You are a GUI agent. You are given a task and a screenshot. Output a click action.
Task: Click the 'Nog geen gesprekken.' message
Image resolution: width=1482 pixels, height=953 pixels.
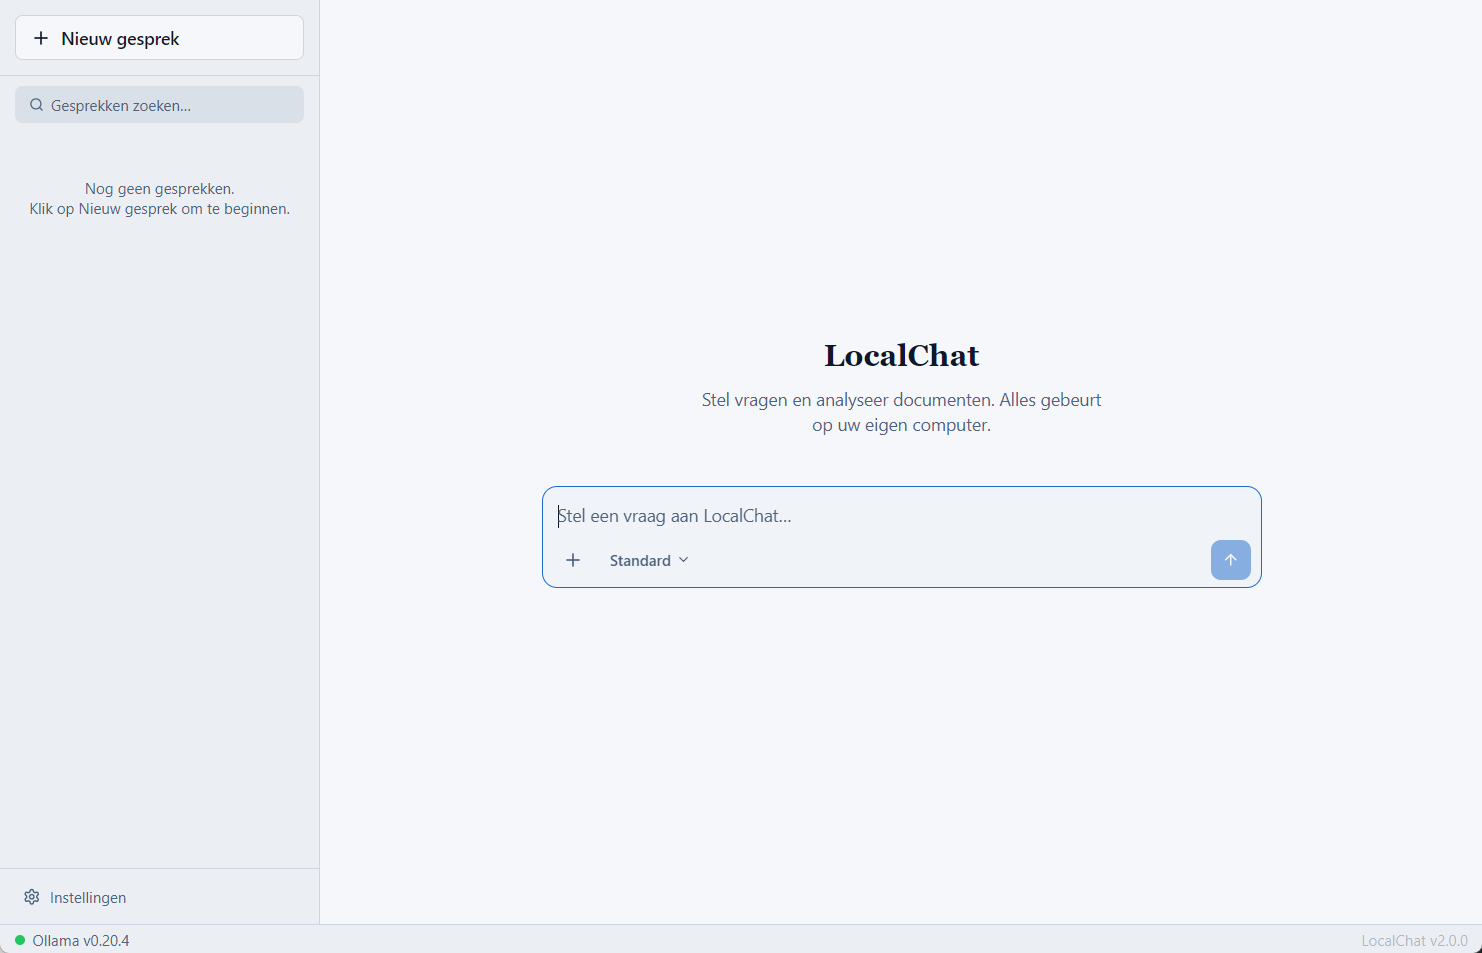160,188
